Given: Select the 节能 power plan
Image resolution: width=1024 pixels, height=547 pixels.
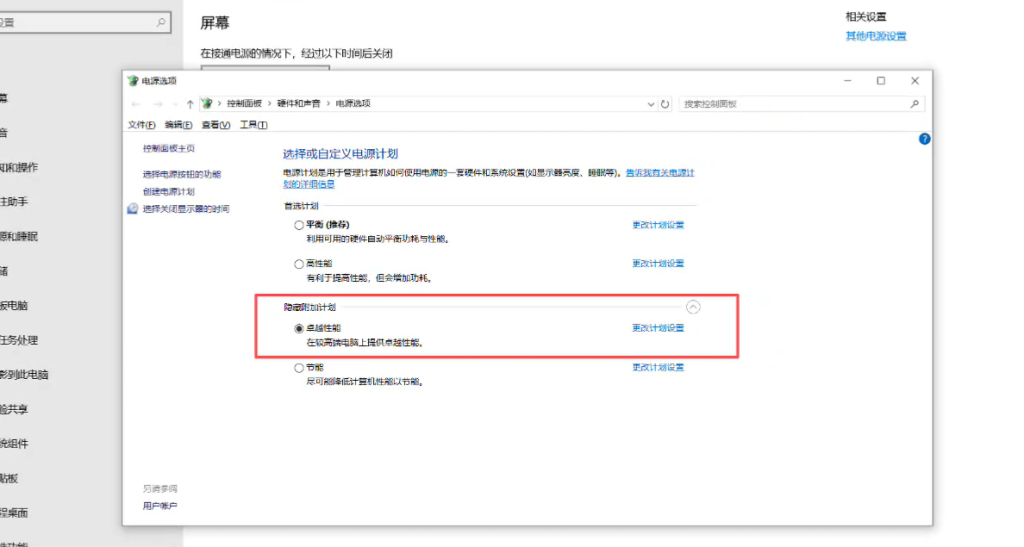Looking at the screenshot, I should (x=299, y=368).
